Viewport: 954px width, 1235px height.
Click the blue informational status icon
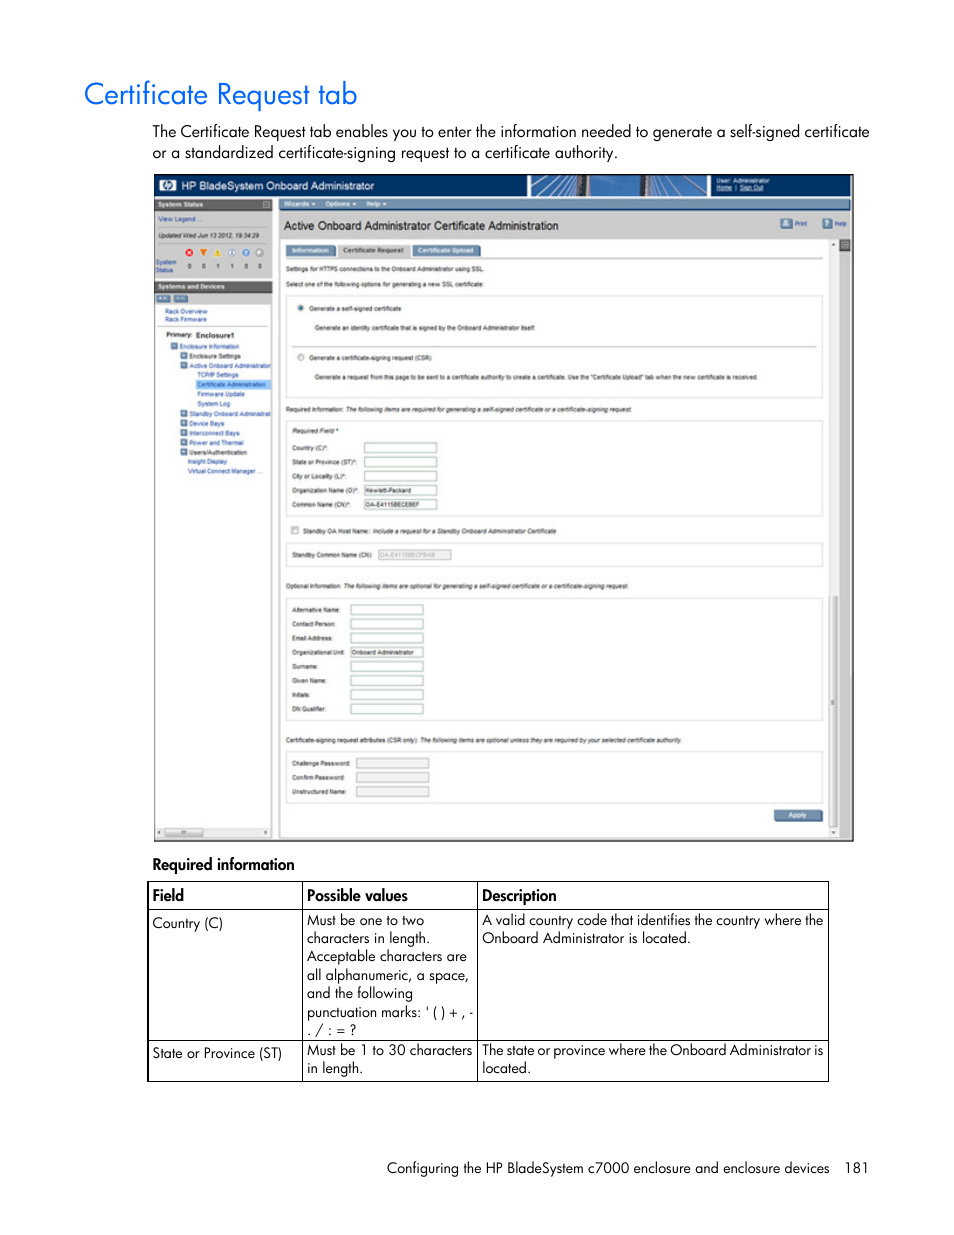pos(232,253)
